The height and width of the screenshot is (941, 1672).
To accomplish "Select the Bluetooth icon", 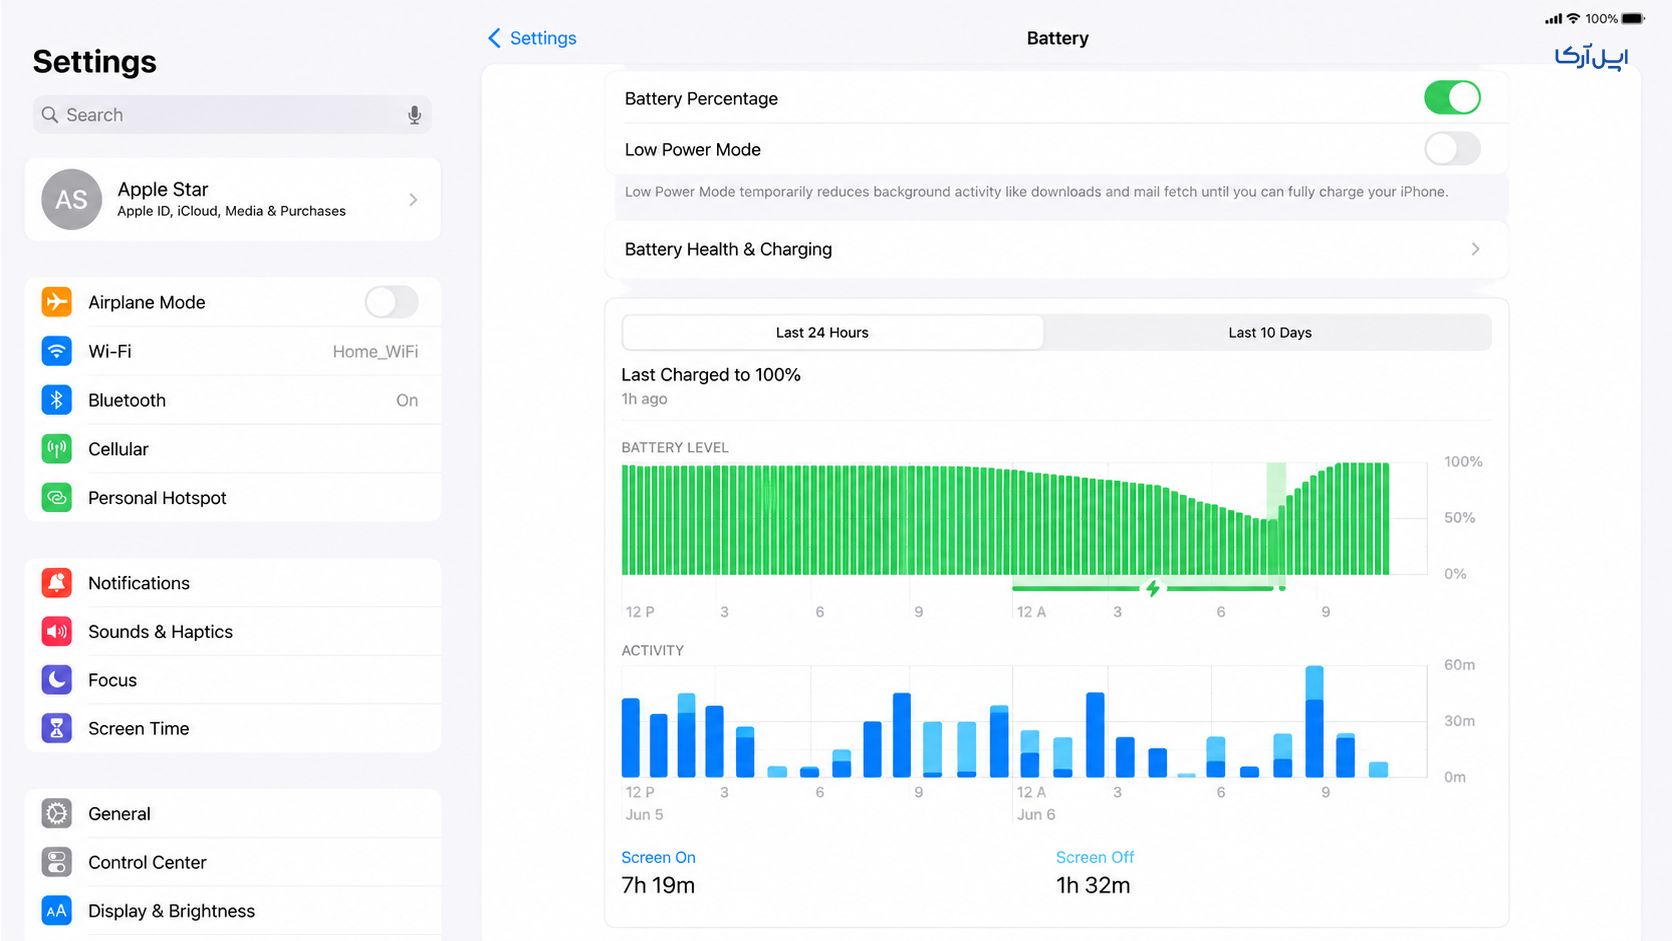I will (57, 400).
